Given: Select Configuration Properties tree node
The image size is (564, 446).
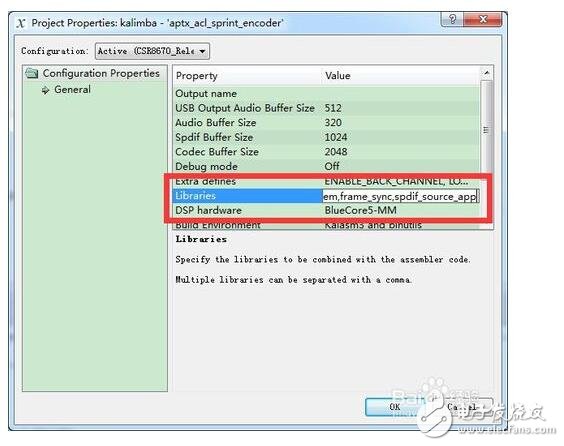Looking at the screenshot, I should click(x=101, y=73).
